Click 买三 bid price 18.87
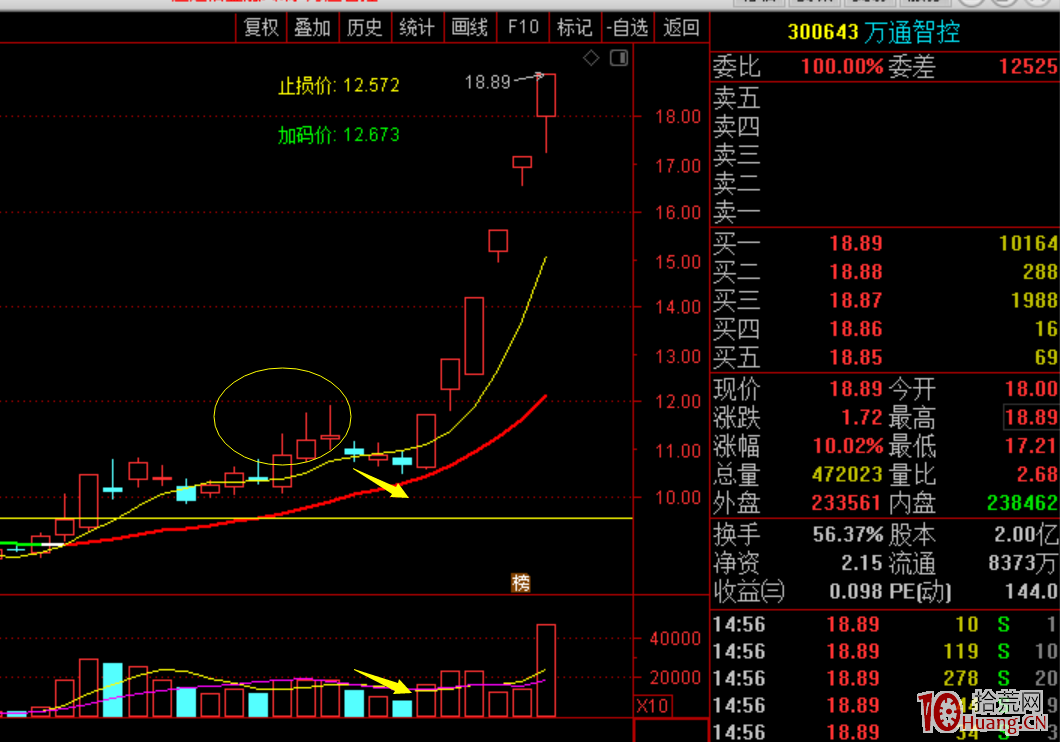This screenshot has width=1060, height=742. tap(856, 300)
